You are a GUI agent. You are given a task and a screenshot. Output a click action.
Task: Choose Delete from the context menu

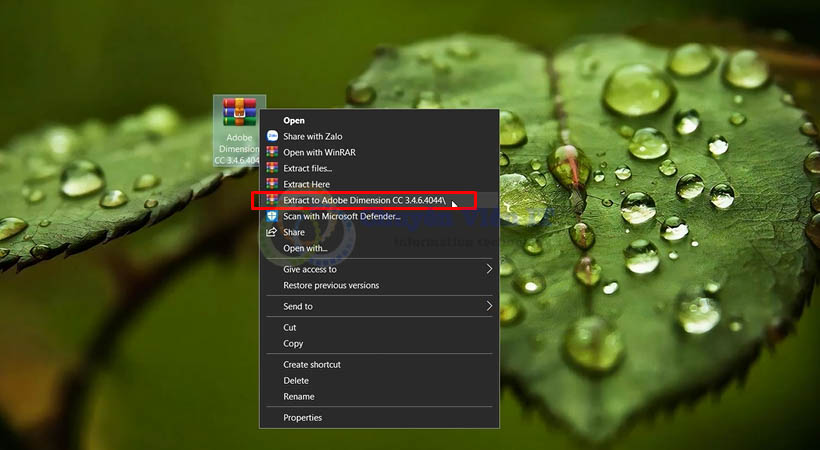(x=296, y=381)
